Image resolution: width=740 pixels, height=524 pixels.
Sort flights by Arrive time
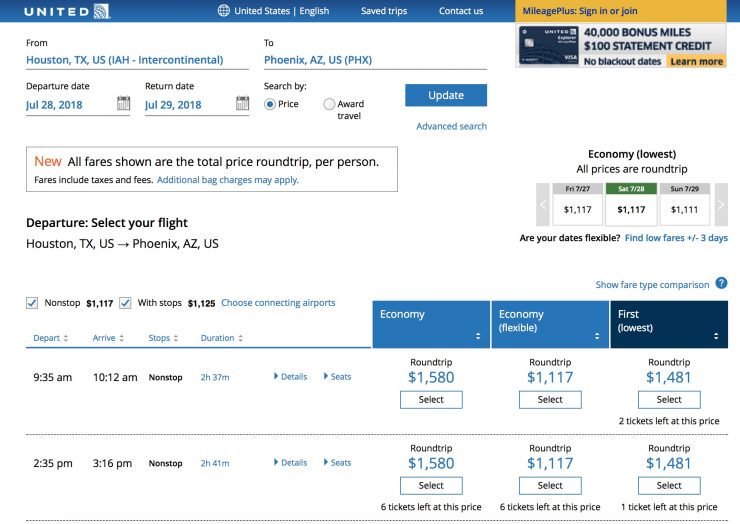[x=108, y=338]
